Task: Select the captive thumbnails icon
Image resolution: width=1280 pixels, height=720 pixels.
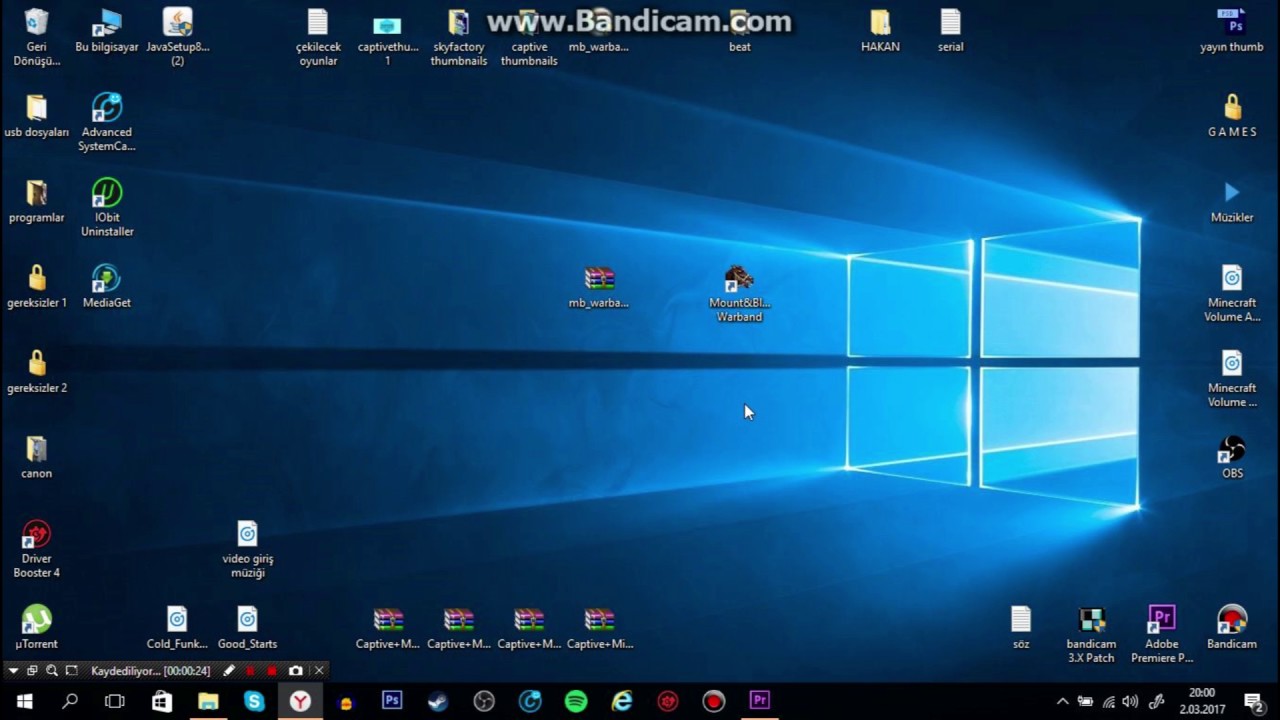Action: tap(529, 37)
